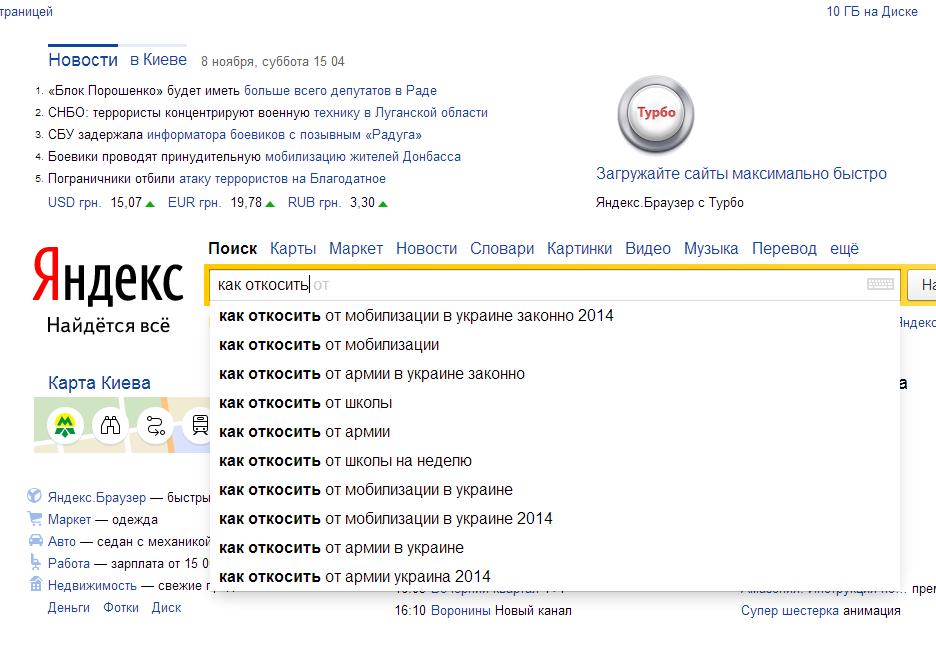Open 'Загружайте сайты максимально быстро' link
Image resolution: width=936 pixels, height=667 pixels.
coord(741,174)
